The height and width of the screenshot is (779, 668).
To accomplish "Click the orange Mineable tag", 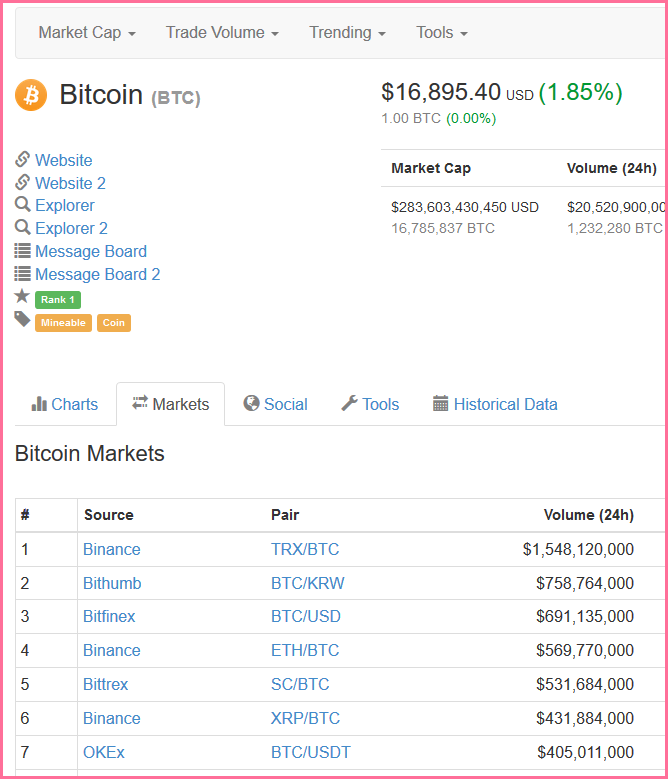I will point(63,323).
